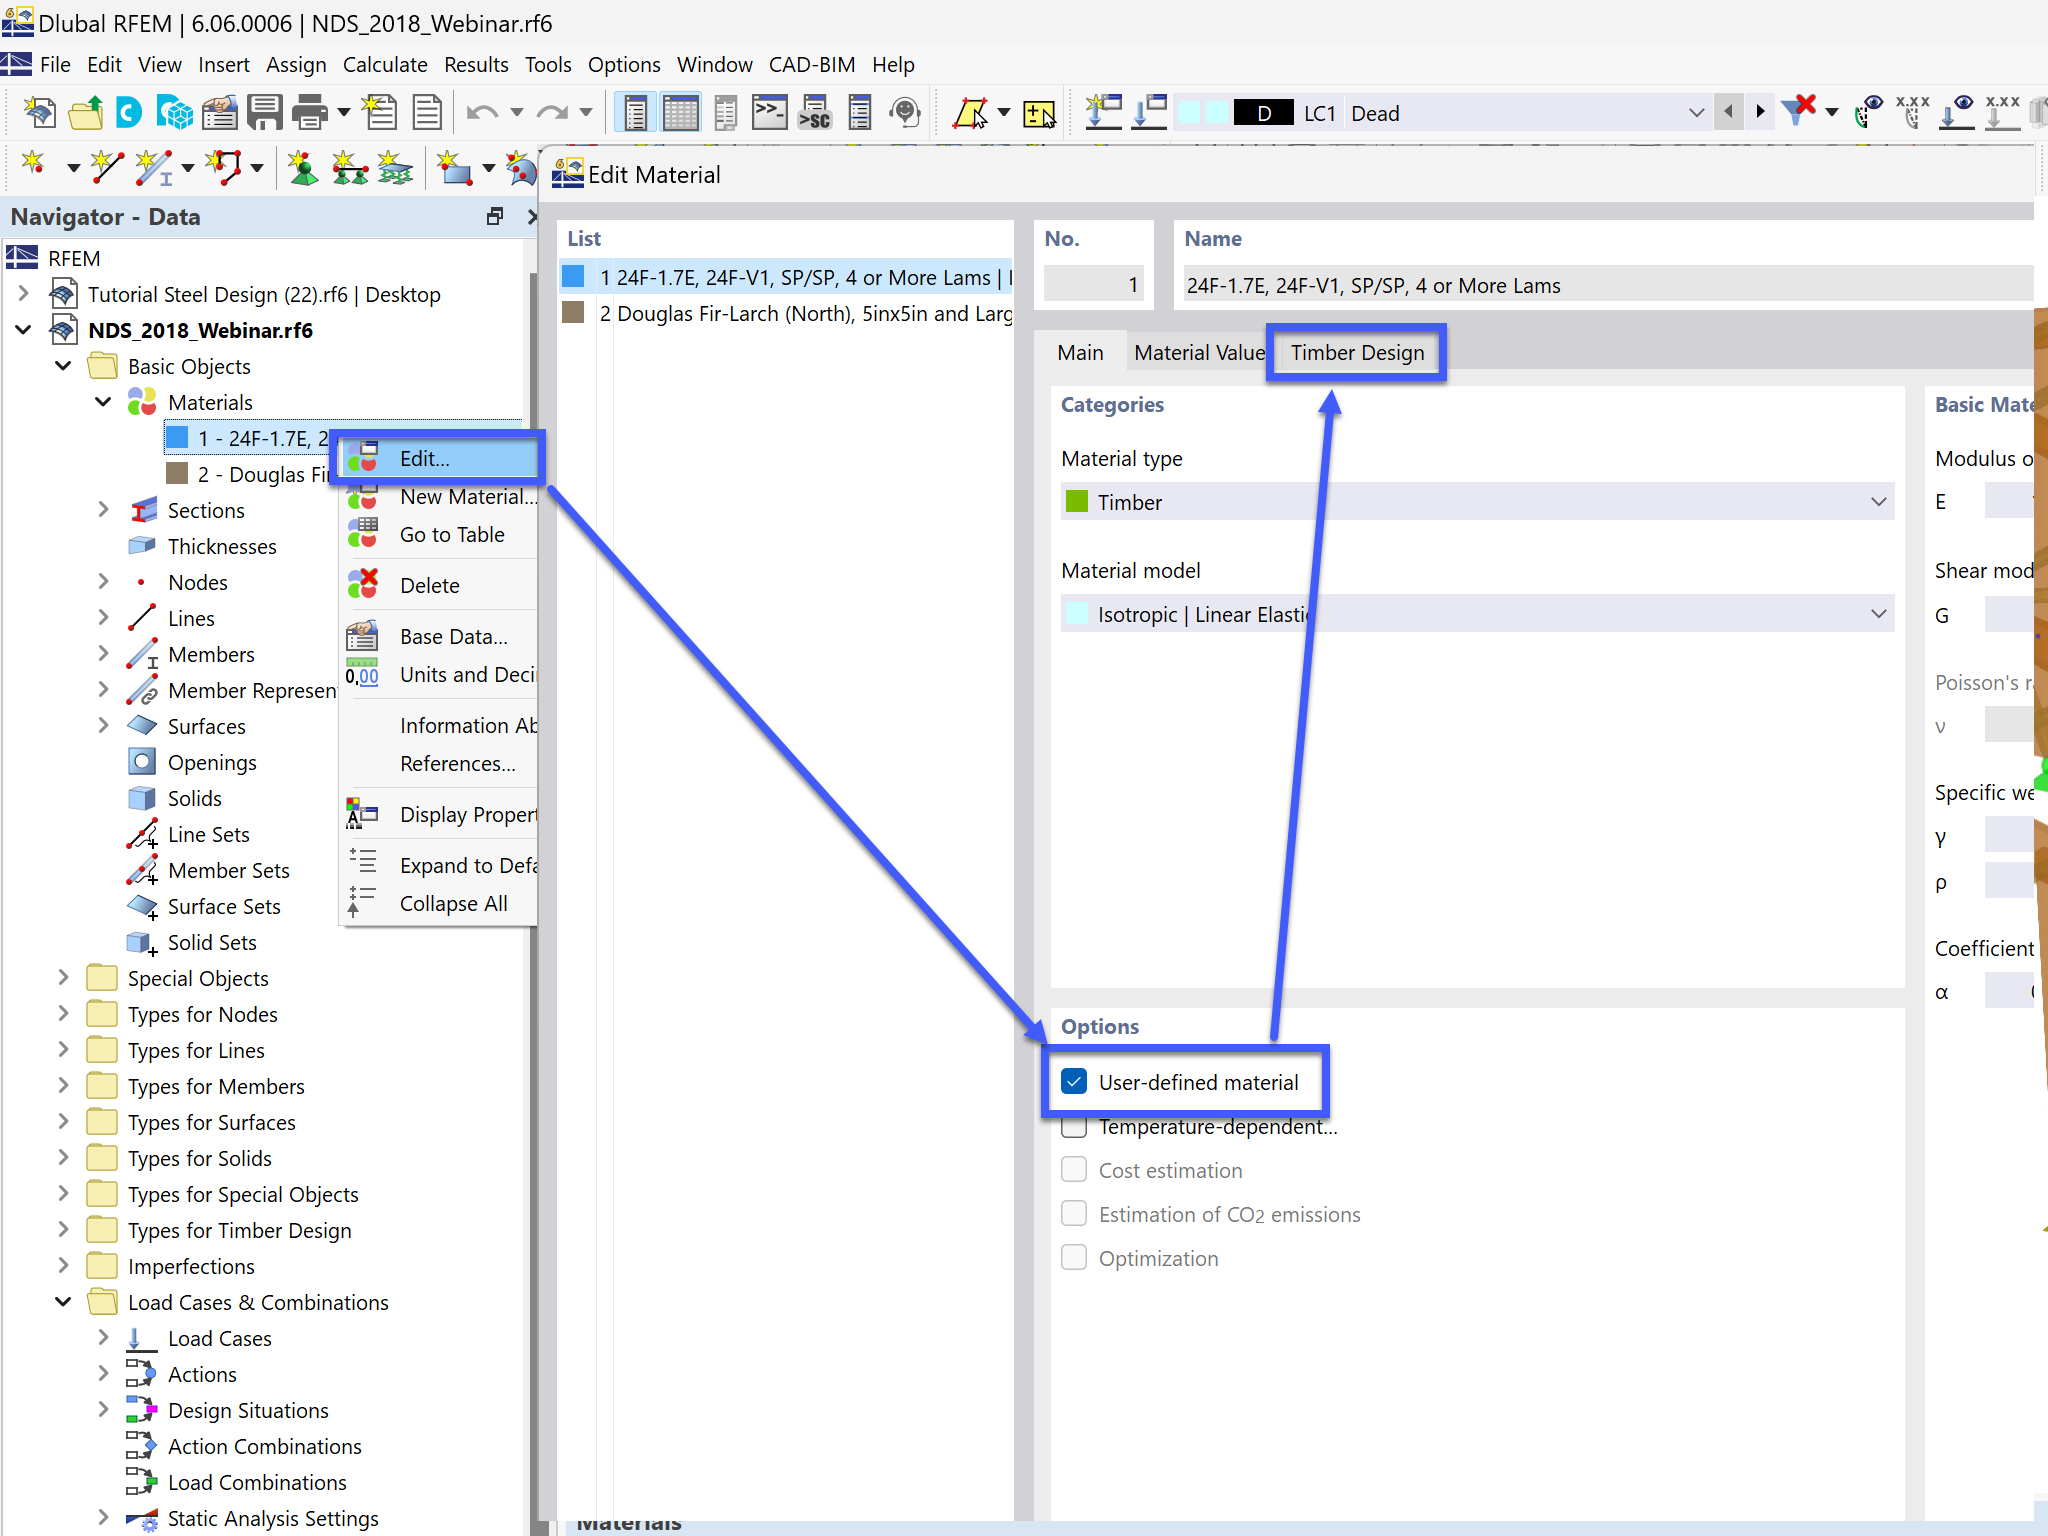Enable the Temperature-dependent checkbox
This screenshot has width=2048, height=1536.
[x=1072, y=1126]
